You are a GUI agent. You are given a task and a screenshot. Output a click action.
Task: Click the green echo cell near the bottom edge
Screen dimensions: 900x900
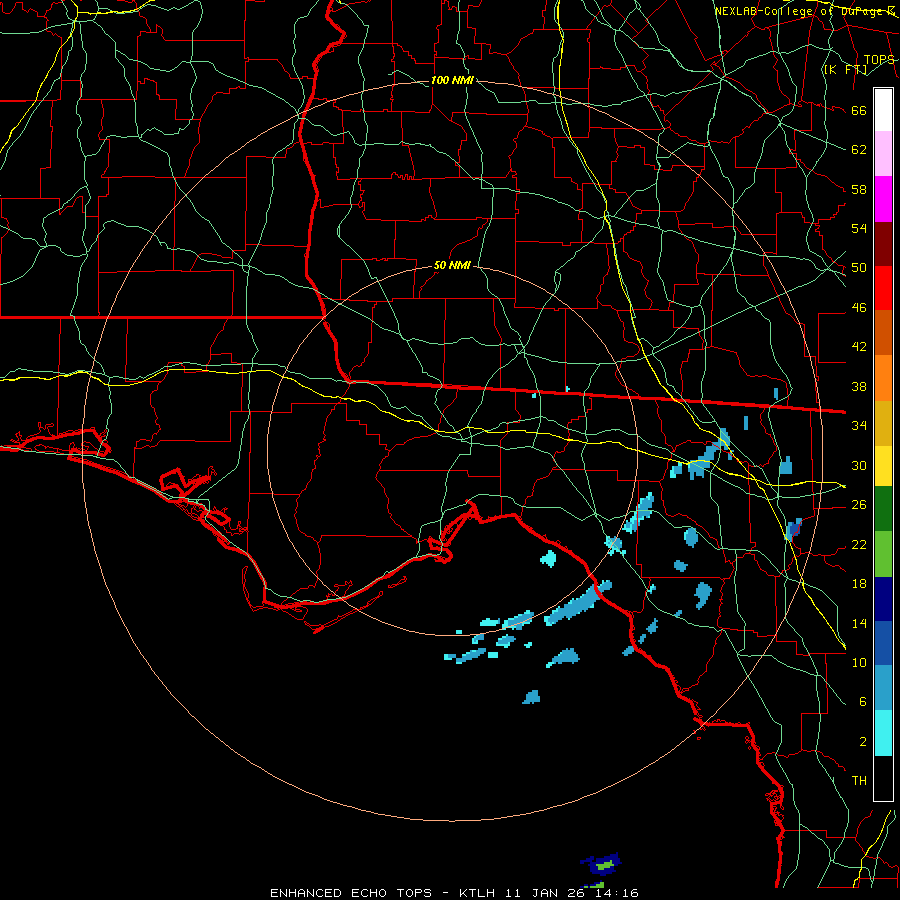[x=604, y=865]
